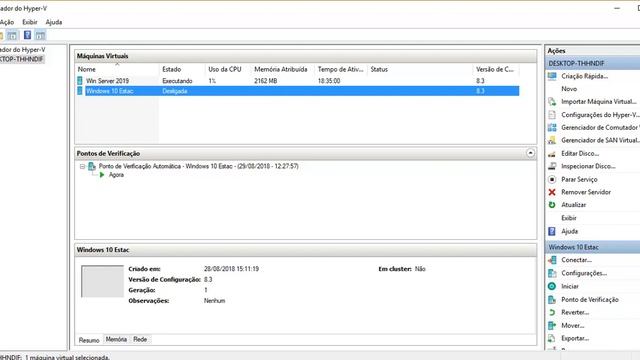This screenshot has height=360, width=640.
Task: Click the Reverter icon
Action: 552,312
